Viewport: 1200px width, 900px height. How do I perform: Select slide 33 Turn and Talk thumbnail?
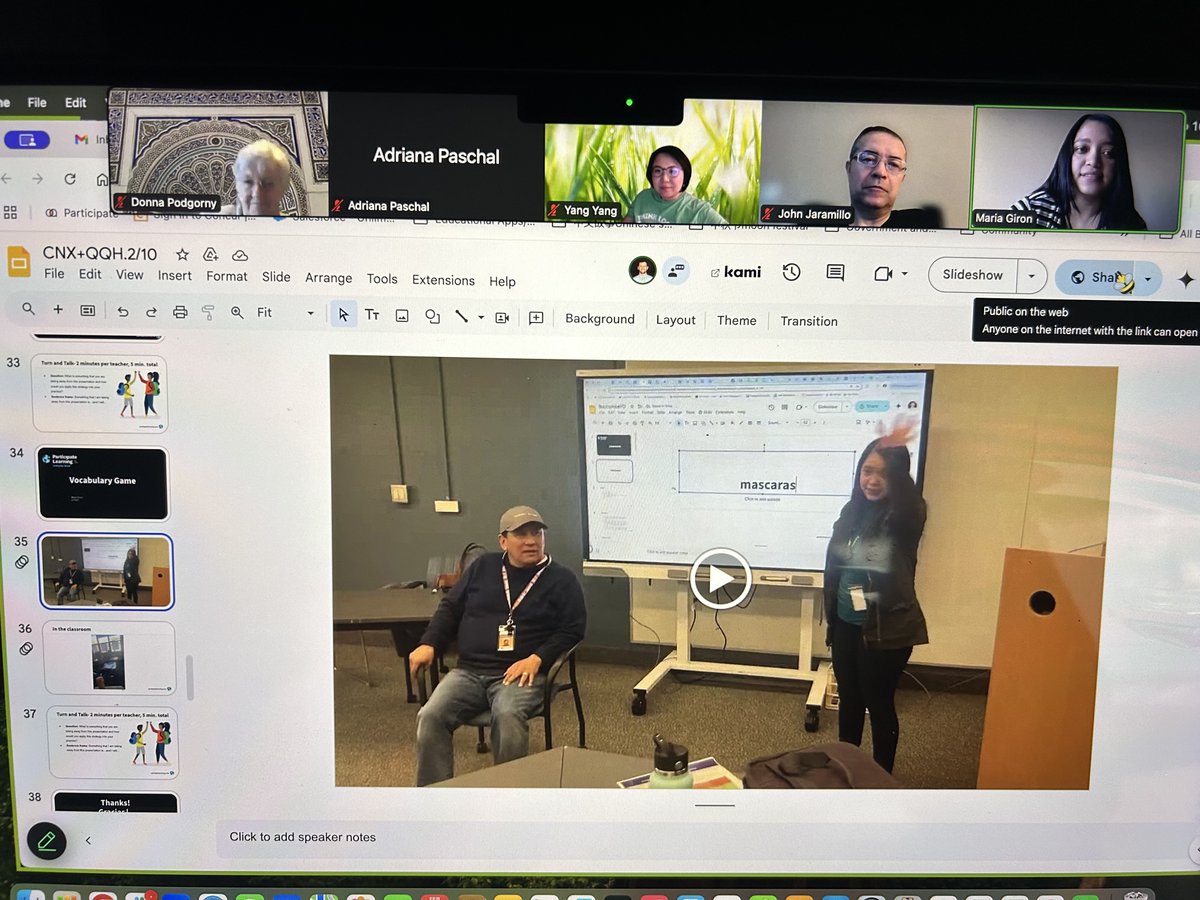pyautogui.click(x=99, y=393)
